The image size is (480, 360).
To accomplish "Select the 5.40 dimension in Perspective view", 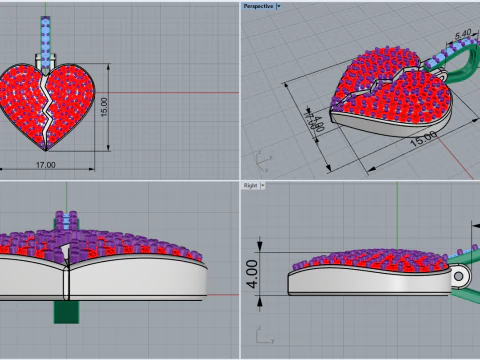I will 463,34.
